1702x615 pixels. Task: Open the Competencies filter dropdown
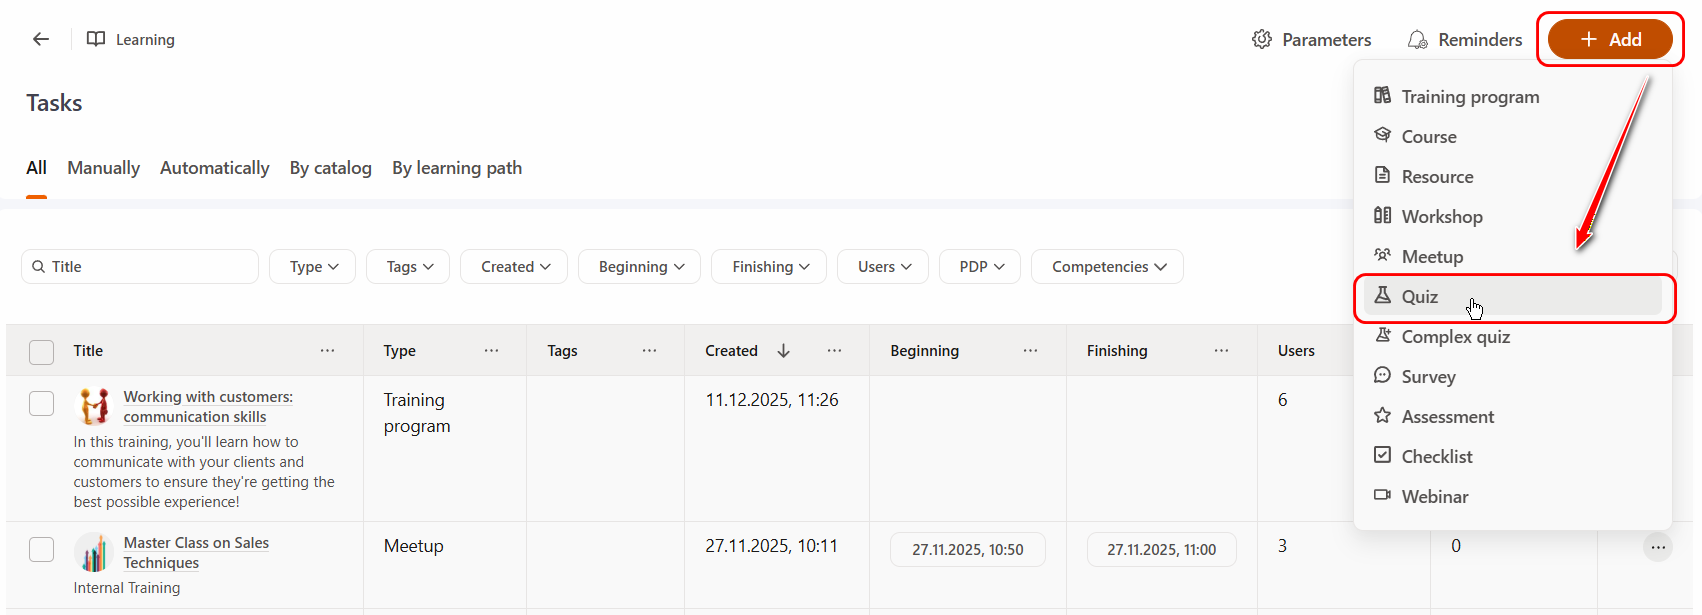coord(1107,267)
